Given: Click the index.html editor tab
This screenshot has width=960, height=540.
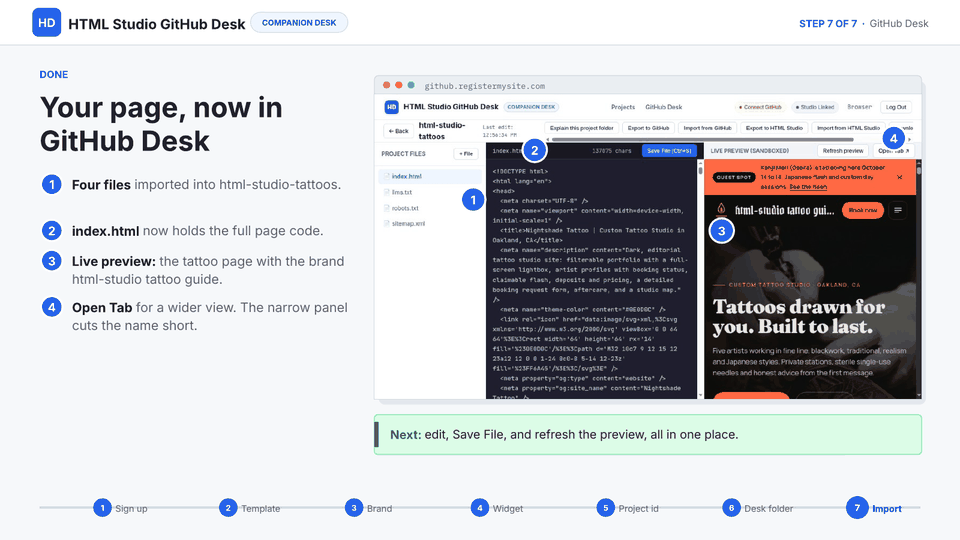Looking at the screenshot, I should pos(506,151).
